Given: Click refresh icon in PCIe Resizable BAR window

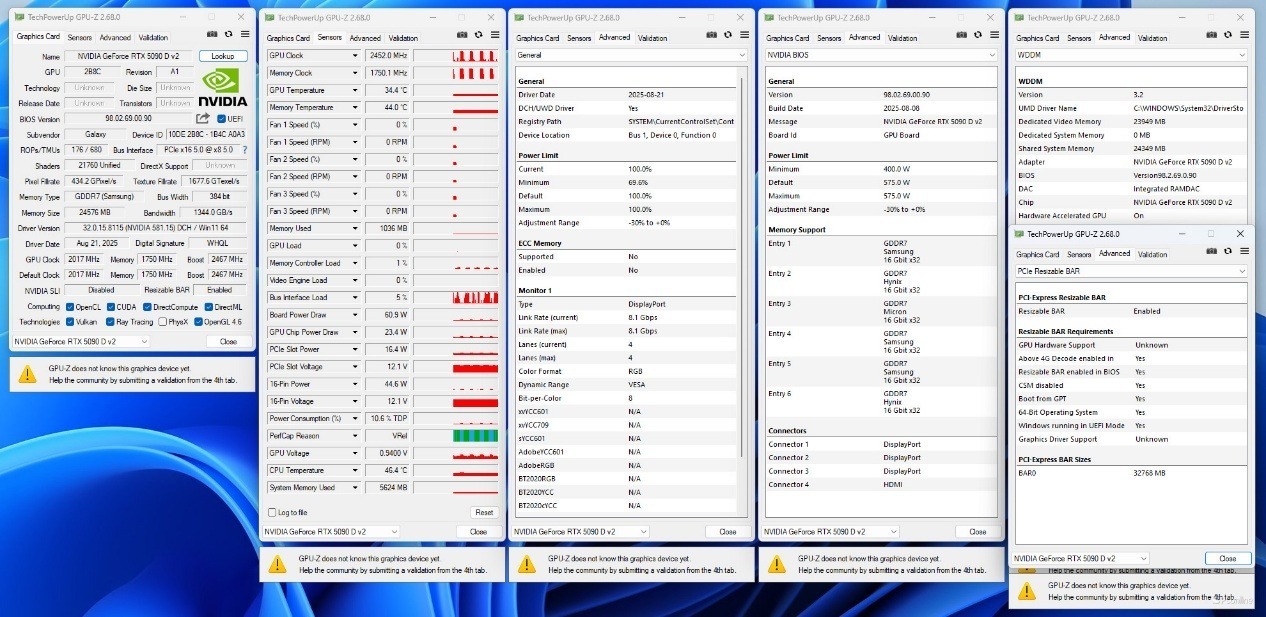Looking at the screenshot, I should (x=1227, y=252).
